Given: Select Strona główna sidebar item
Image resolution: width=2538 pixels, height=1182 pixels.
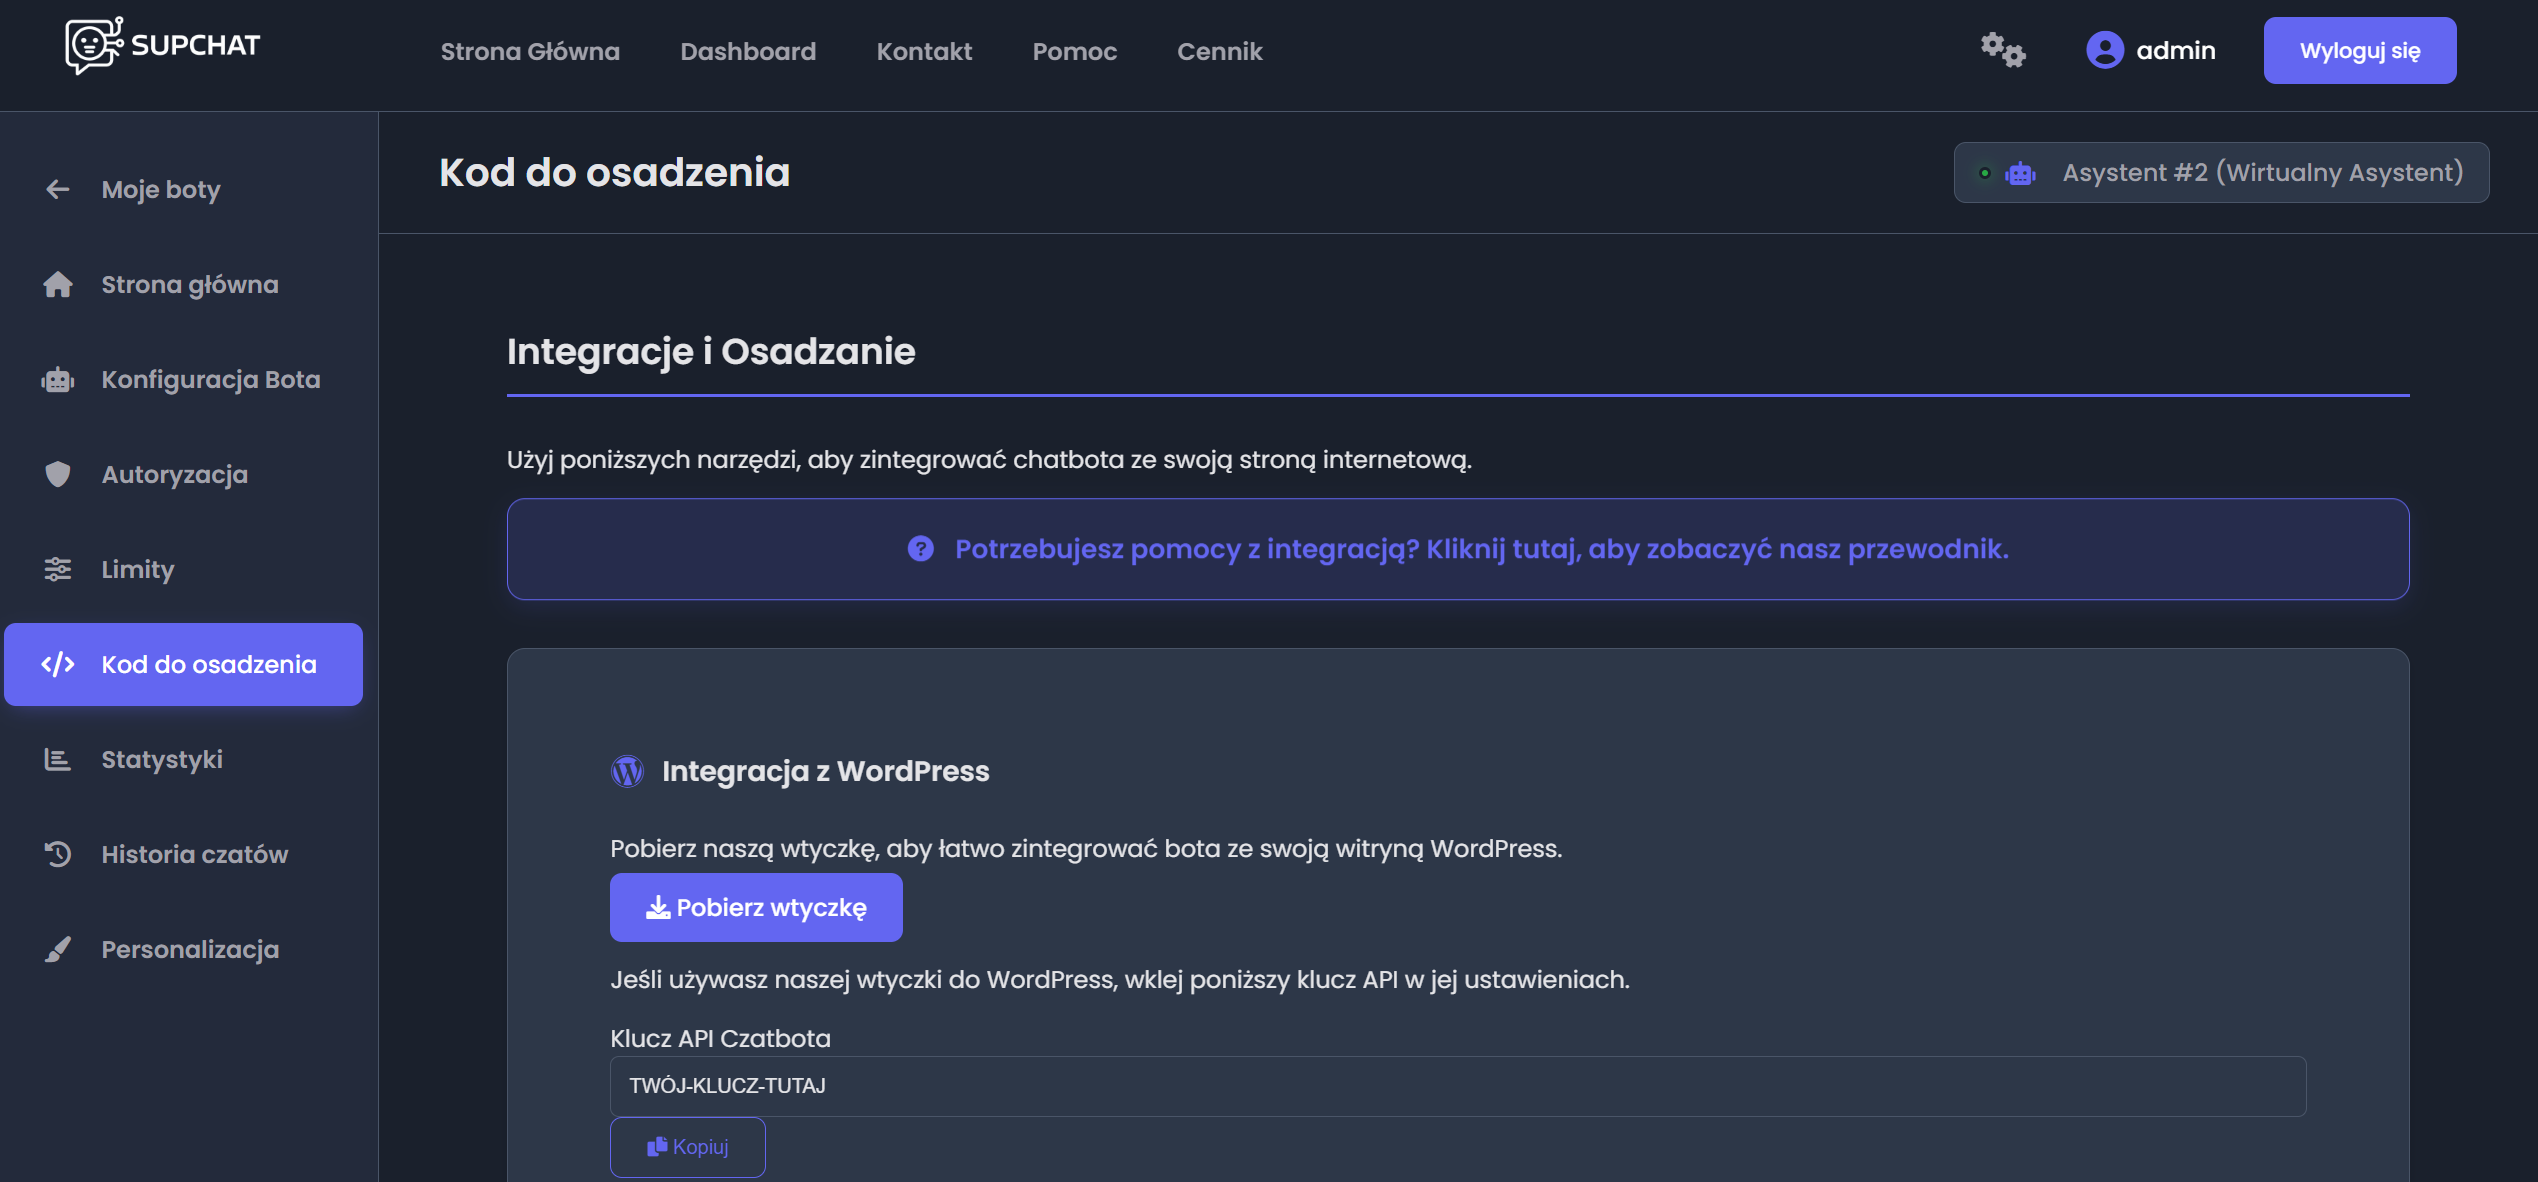Looking at the screenshot, I should point(183,284).
